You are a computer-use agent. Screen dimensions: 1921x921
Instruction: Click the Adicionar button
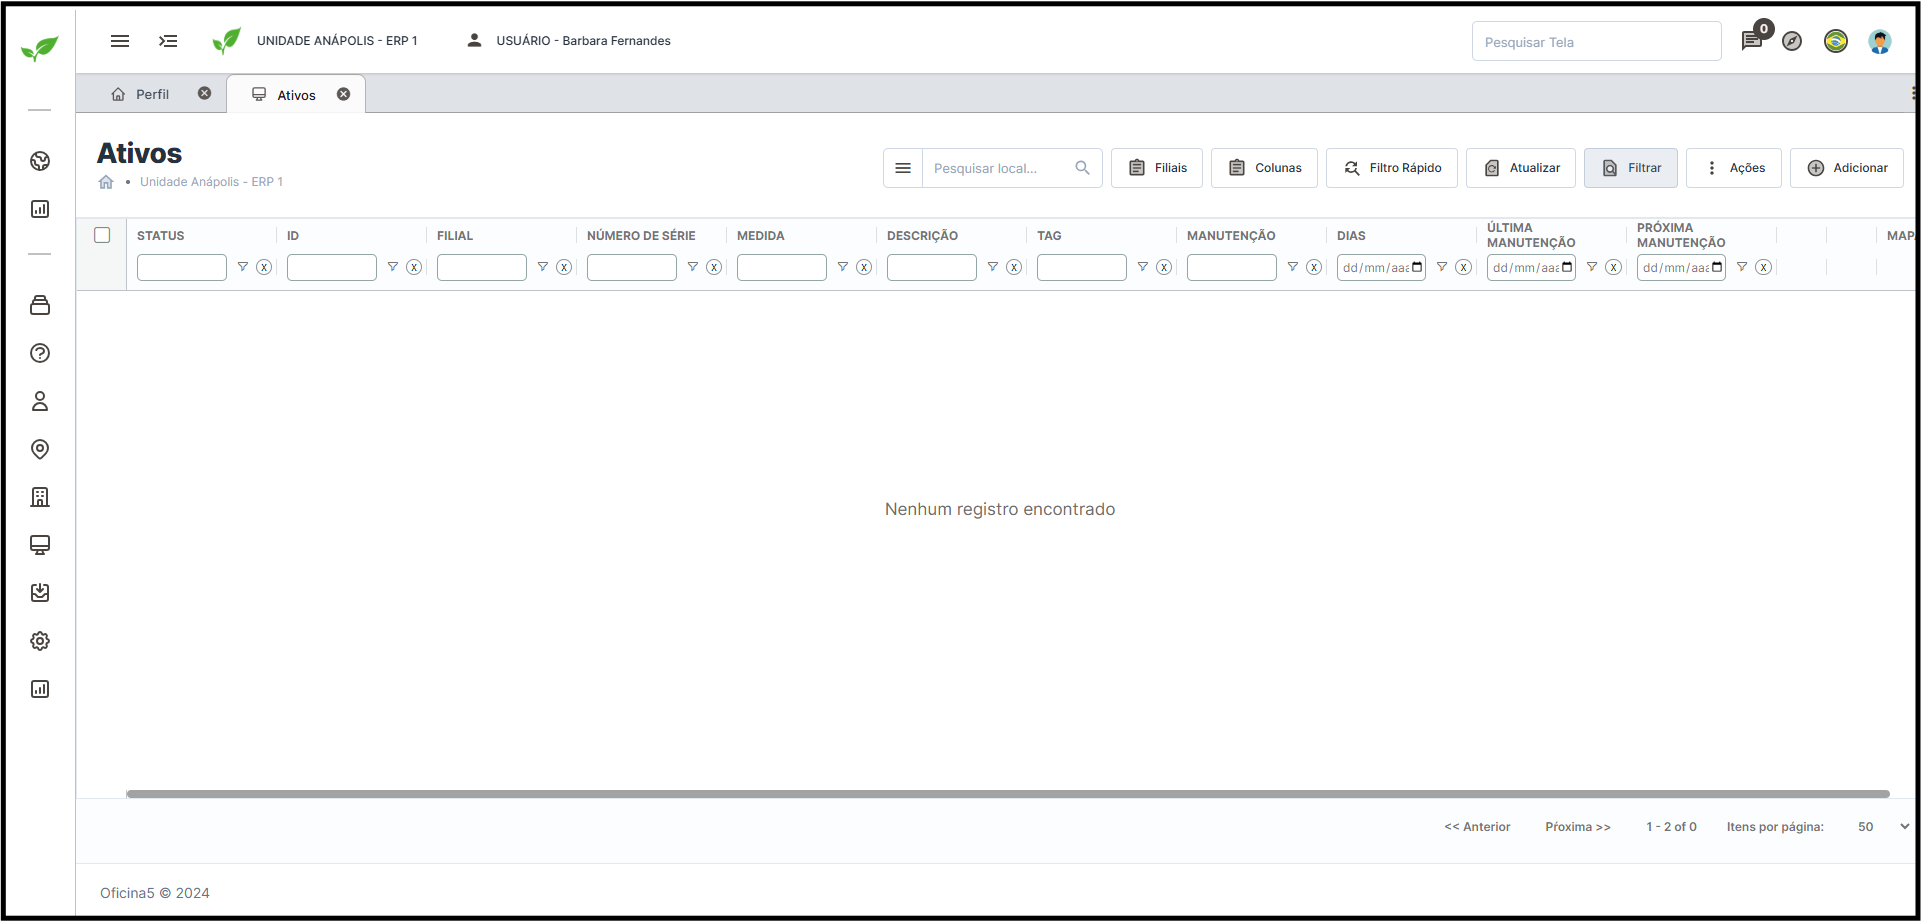pos(1847,168)
